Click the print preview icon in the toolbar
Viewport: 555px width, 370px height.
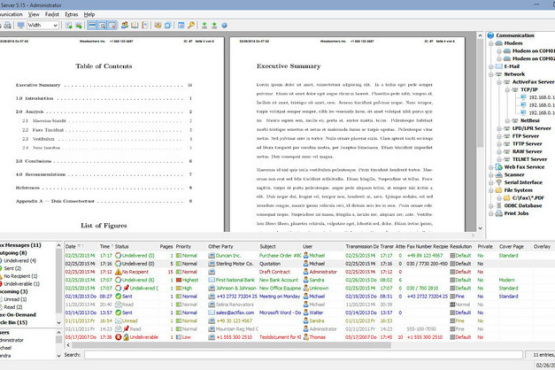coord(7,25)
